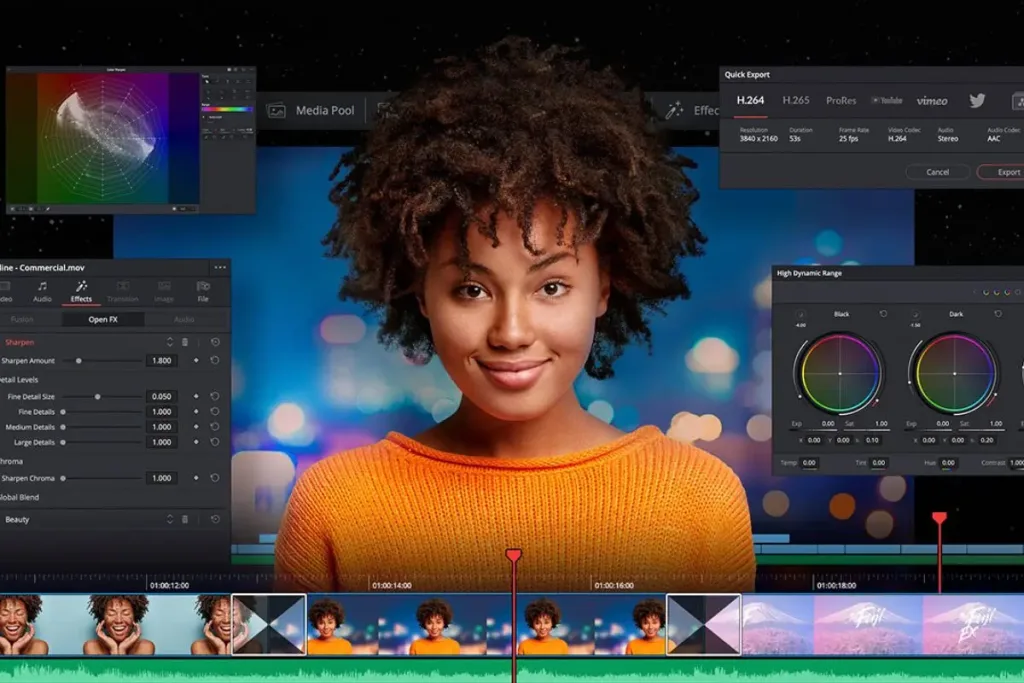Select the Media Pool icon
Viewport: 1024px width, 683px height.
click(275, 110)
